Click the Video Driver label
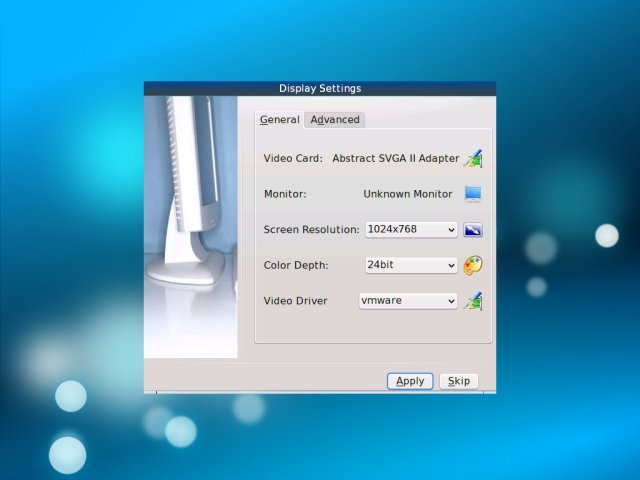 (x=295, y=301)
